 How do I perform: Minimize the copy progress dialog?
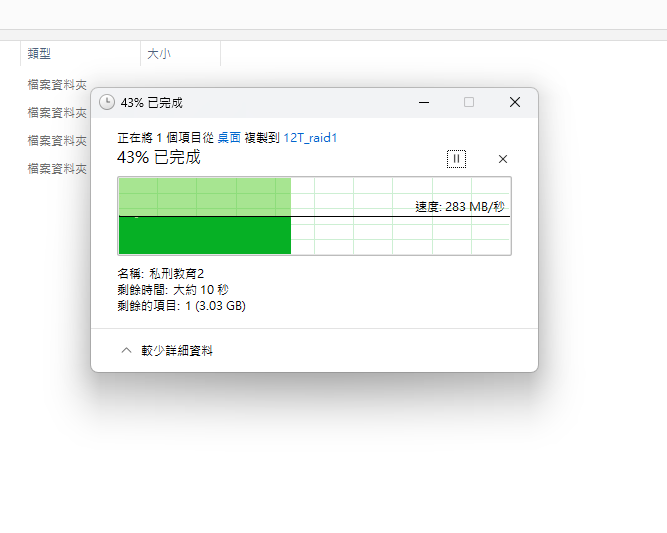click(424, 103)
